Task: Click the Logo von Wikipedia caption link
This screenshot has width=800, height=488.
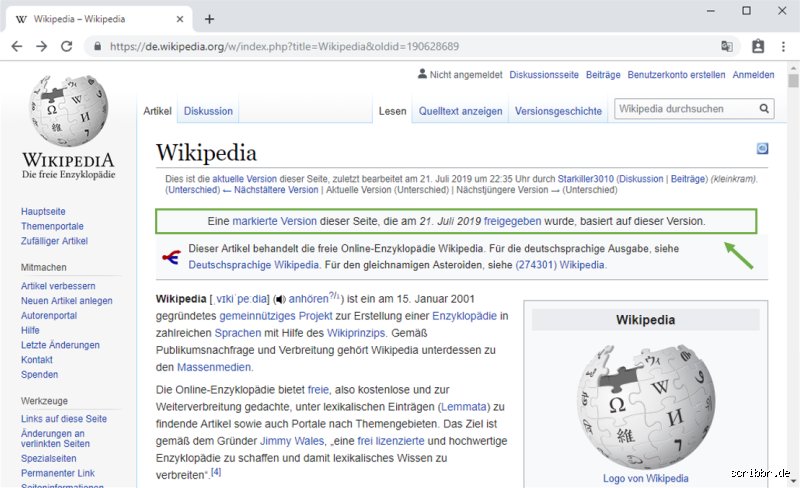Action: pyautogui.click(x=645, y=478)
